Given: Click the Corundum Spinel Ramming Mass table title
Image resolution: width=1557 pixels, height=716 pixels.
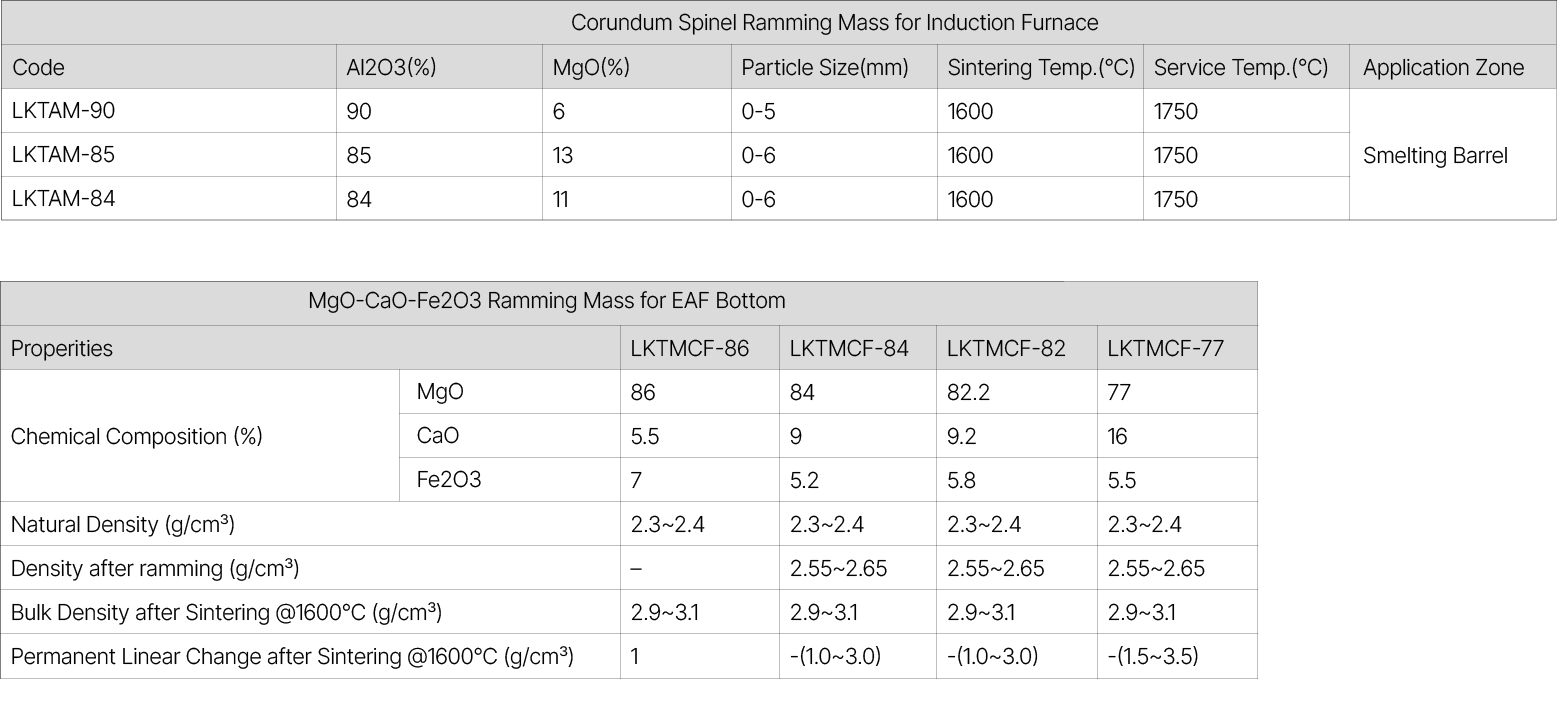Looking at the screenshot, I should click(x=834, y=22).
